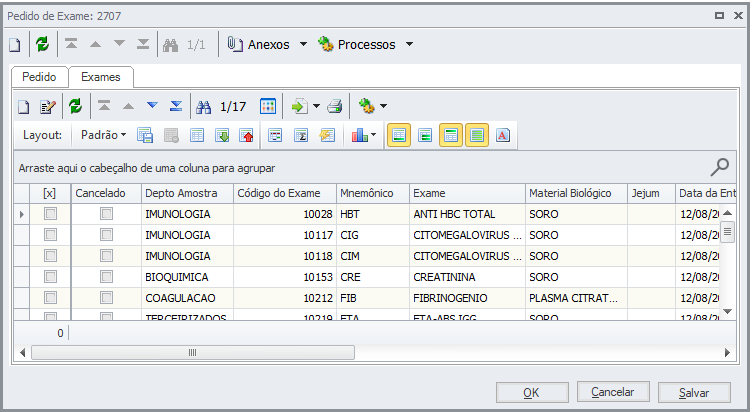Toggle the first highlighted grid view button
Viewport: 753px width, 412px height.
399,135
